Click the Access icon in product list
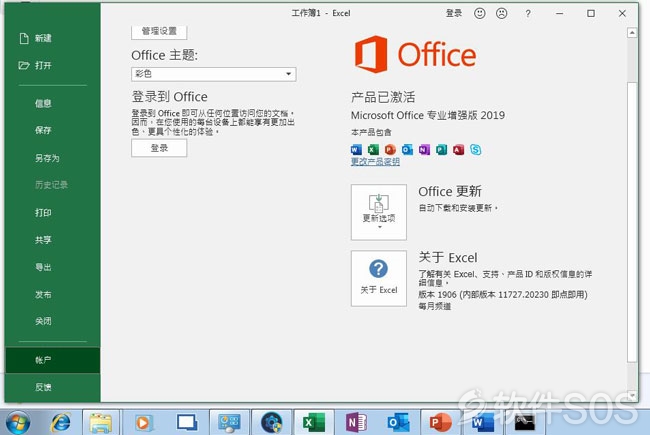 pos(458,149)
